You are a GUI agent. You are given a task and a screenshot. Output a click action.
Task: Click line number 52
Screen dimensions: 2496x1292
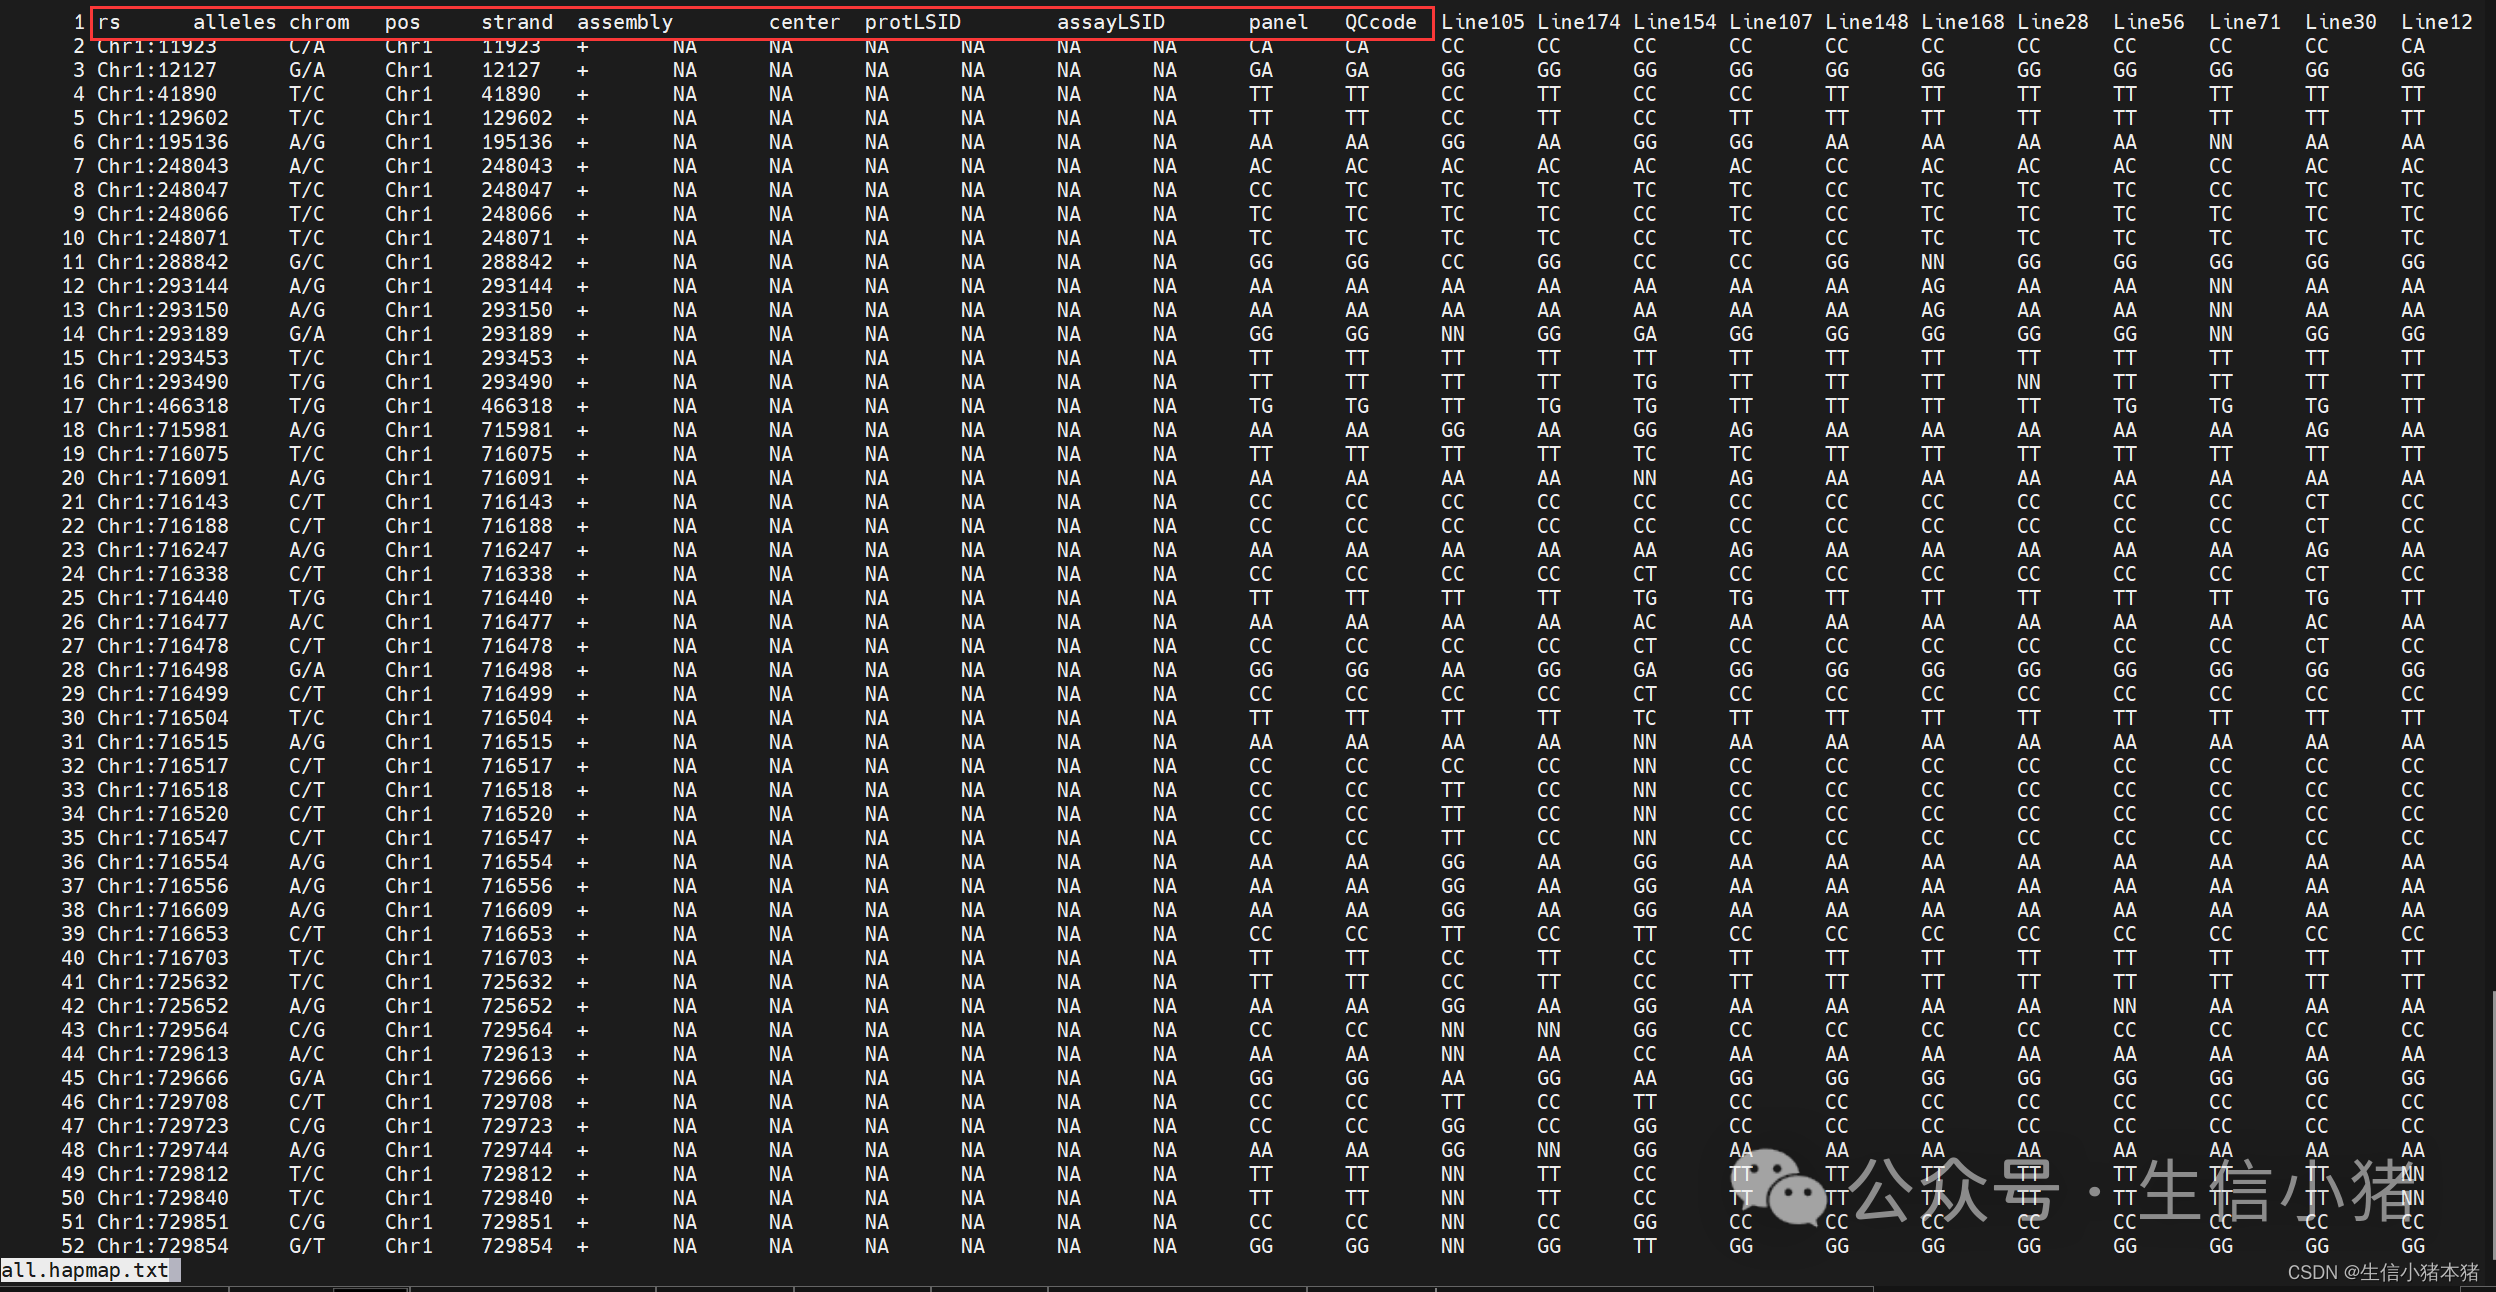pos(73,1246)
